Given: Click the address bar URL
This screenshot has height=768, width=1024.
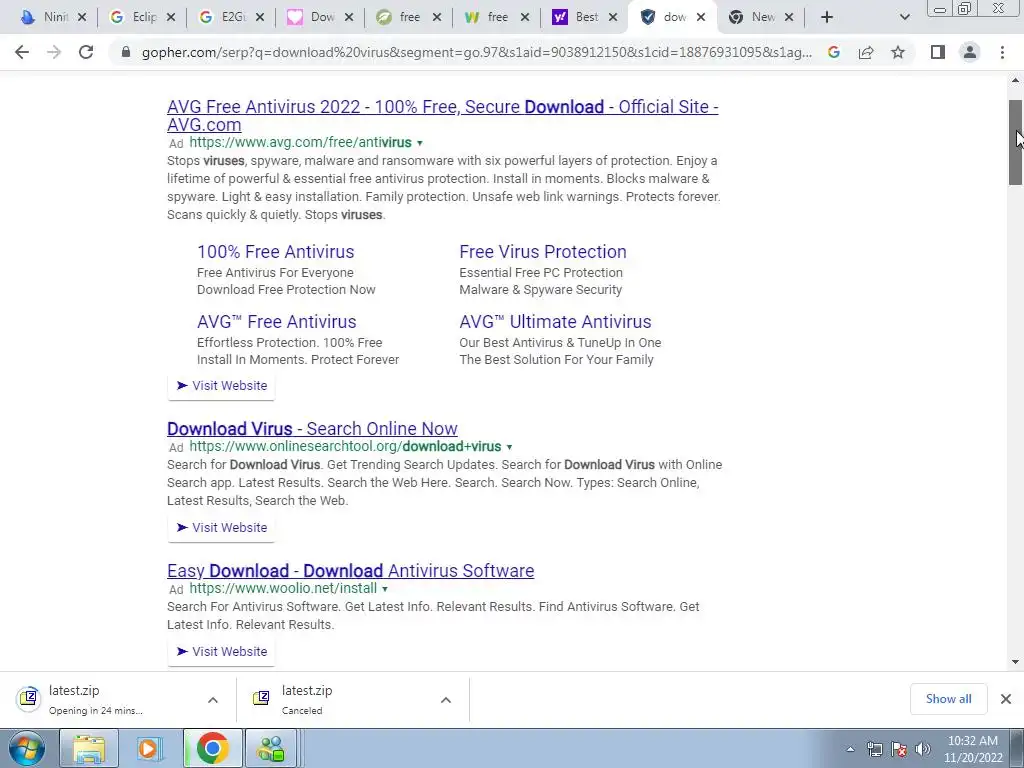Looking at the screenshot, I should 477,52.
